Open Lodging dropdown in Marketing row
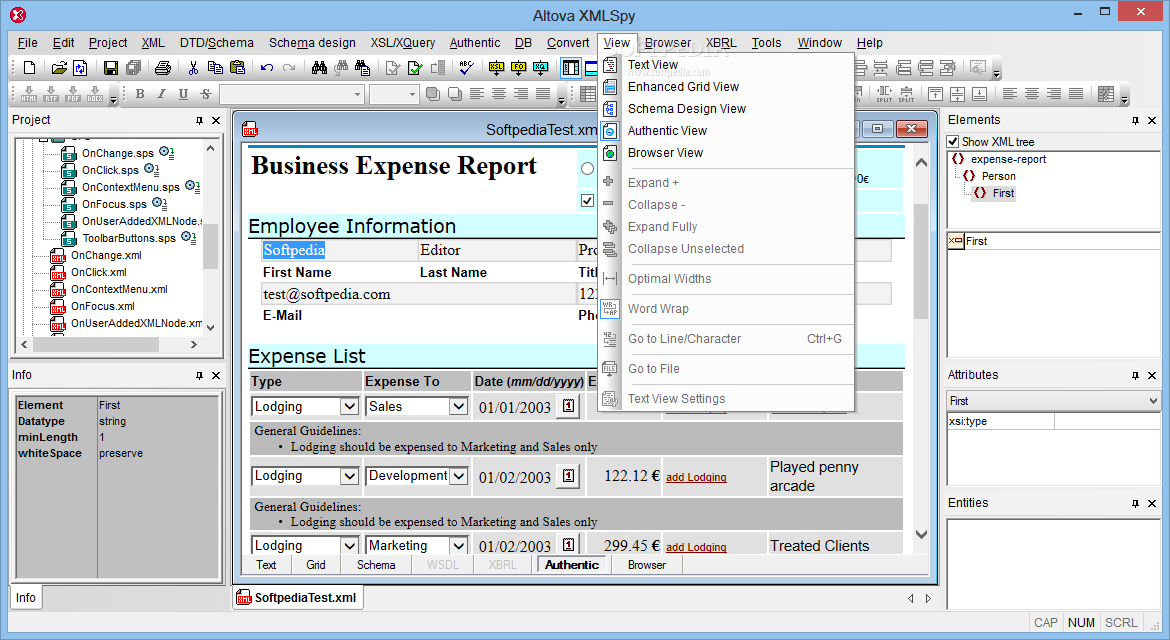 [x=348, y=546]
